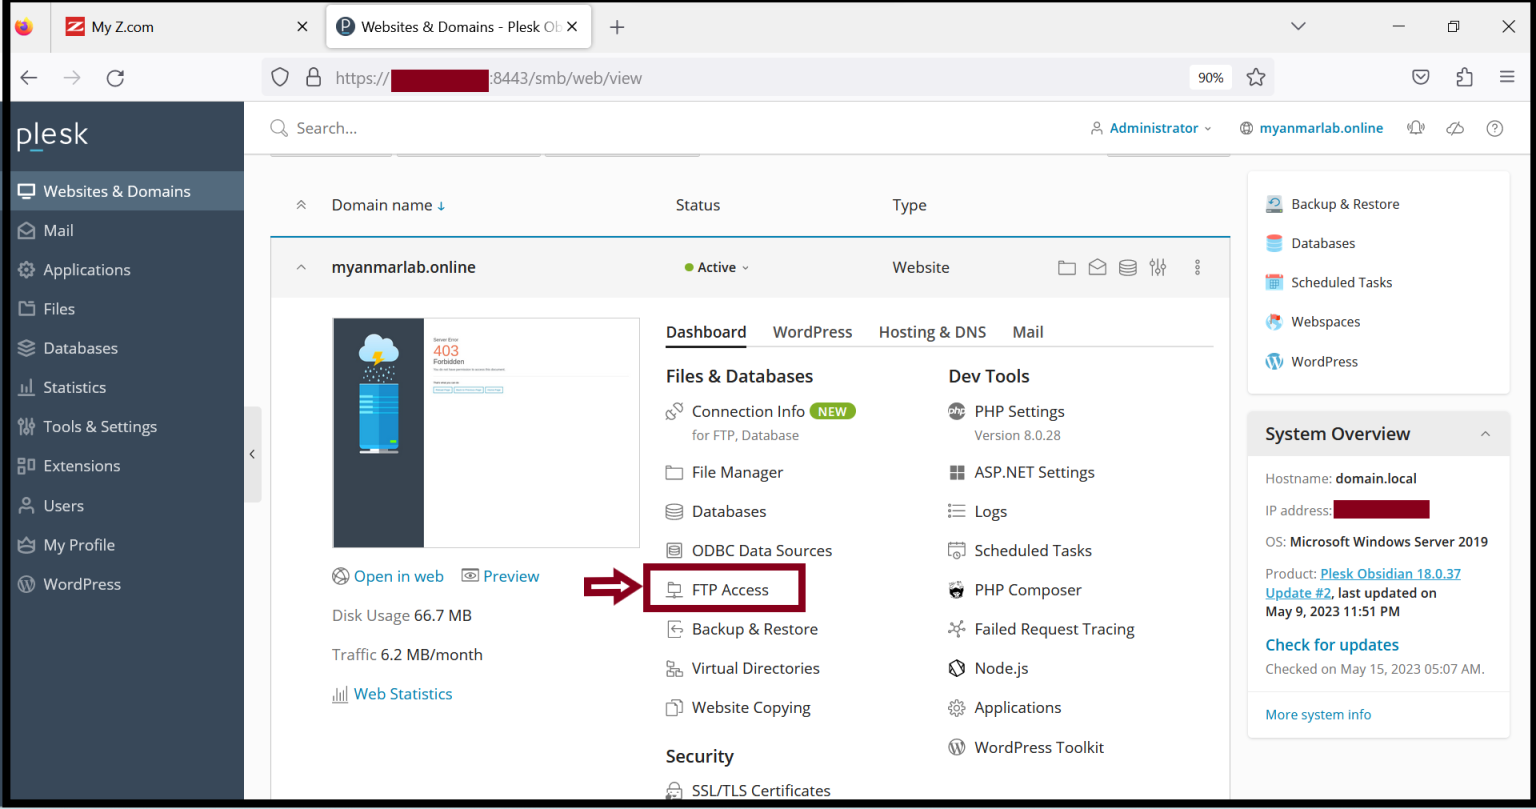Open PHP Settings in Dev Tools
The image size is (1536, 809).
point(1019,411)
